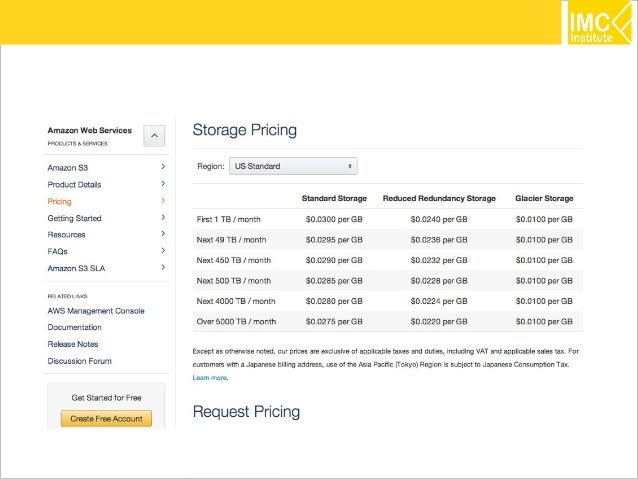Click the Get Started for Free text

[x=107, y=398]
